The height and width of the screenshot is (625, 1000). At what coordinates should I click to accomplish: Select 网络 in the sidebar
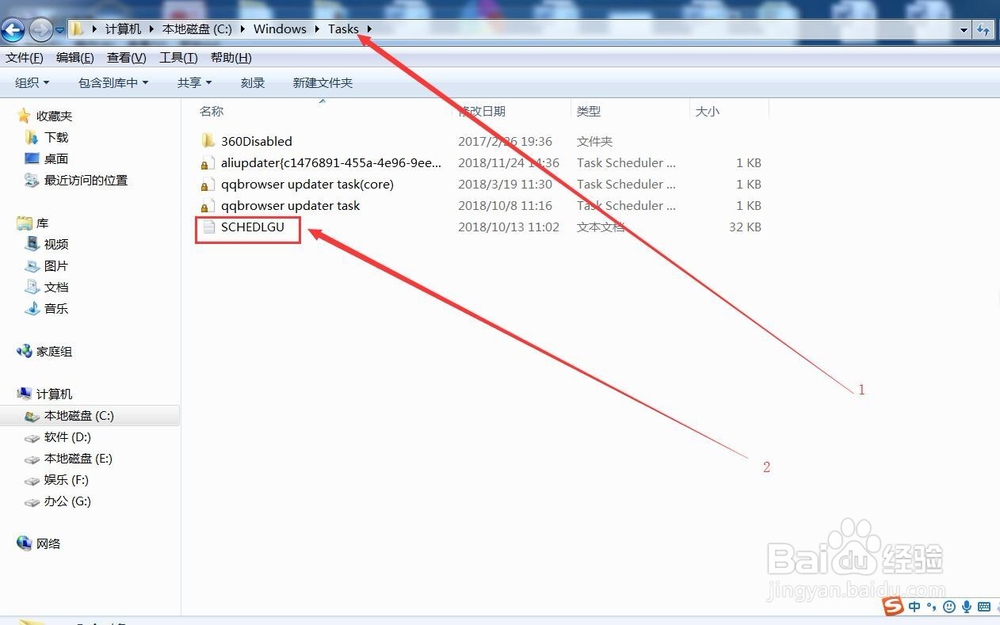[48, 543]
